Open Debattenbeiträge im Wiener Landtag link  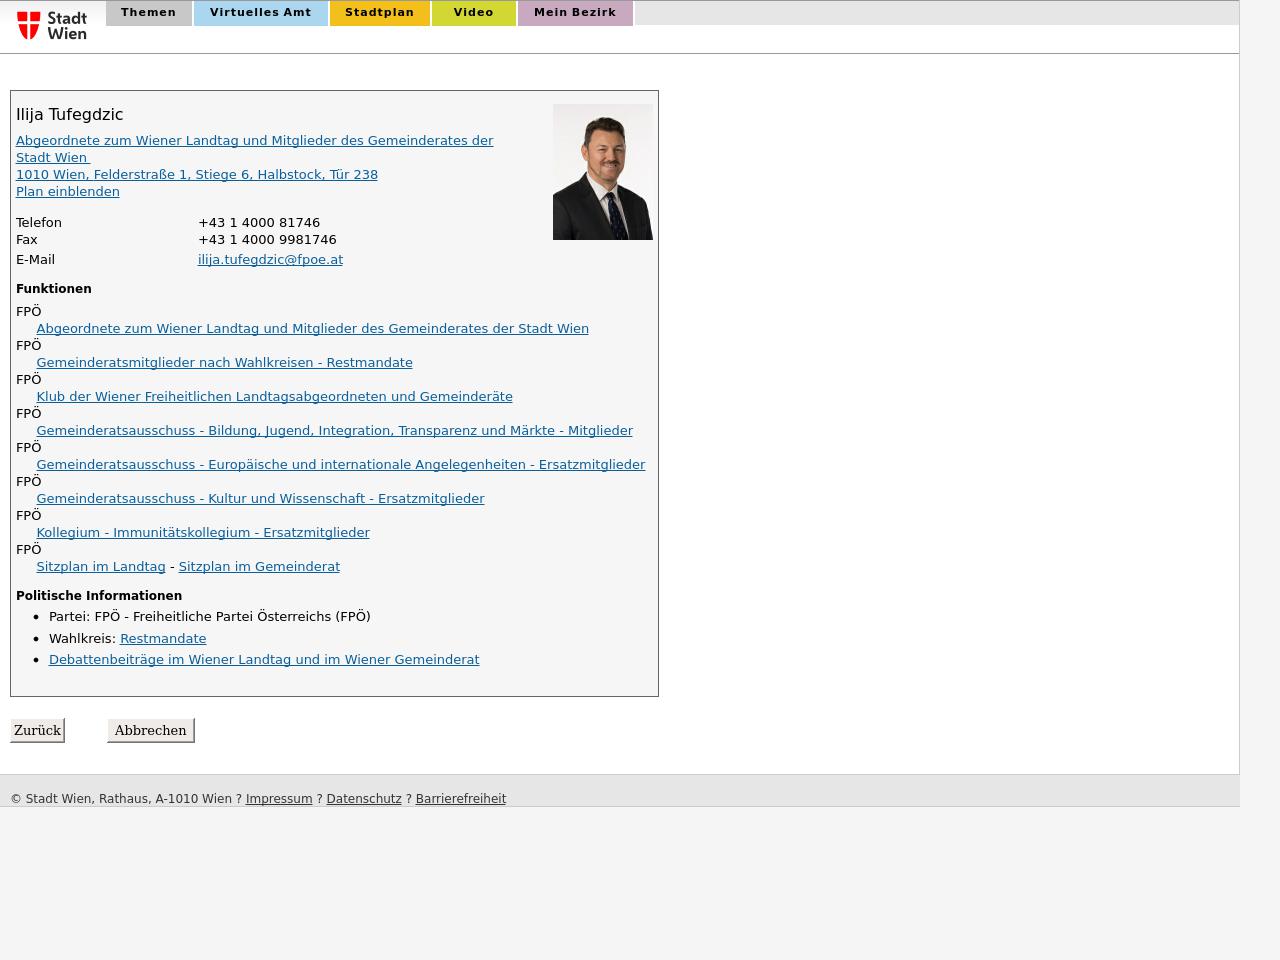[x=264, y=659]
